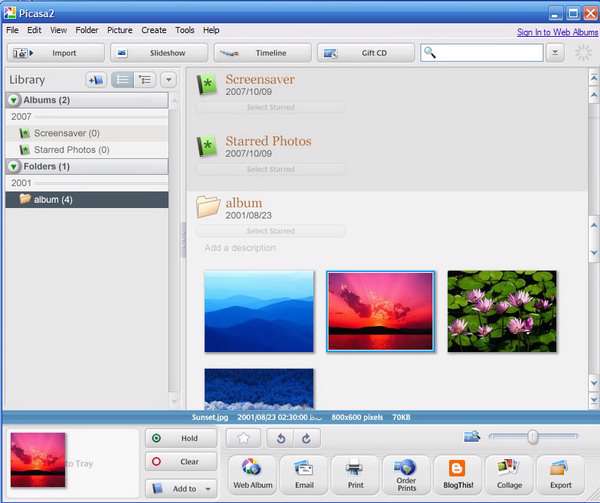Open the search options dropdown
600x503 pixels.
[555, 53]
